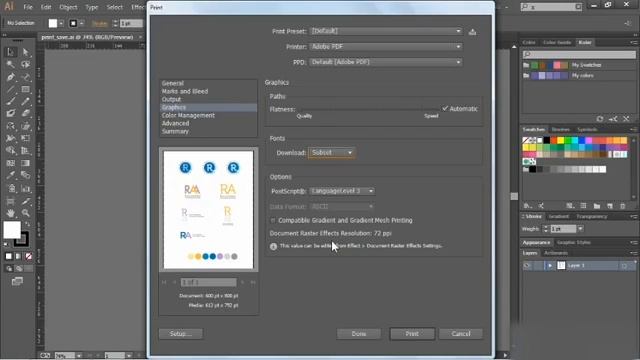Select the Magic Wand tool
The width and height of the screenshot is (640, 360).
(x=11, y=64)
